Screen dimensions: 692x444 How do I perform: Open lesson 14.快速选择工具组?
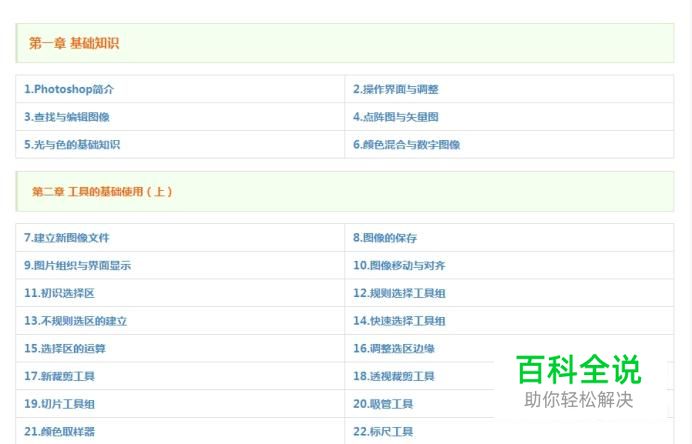point(399,321)
